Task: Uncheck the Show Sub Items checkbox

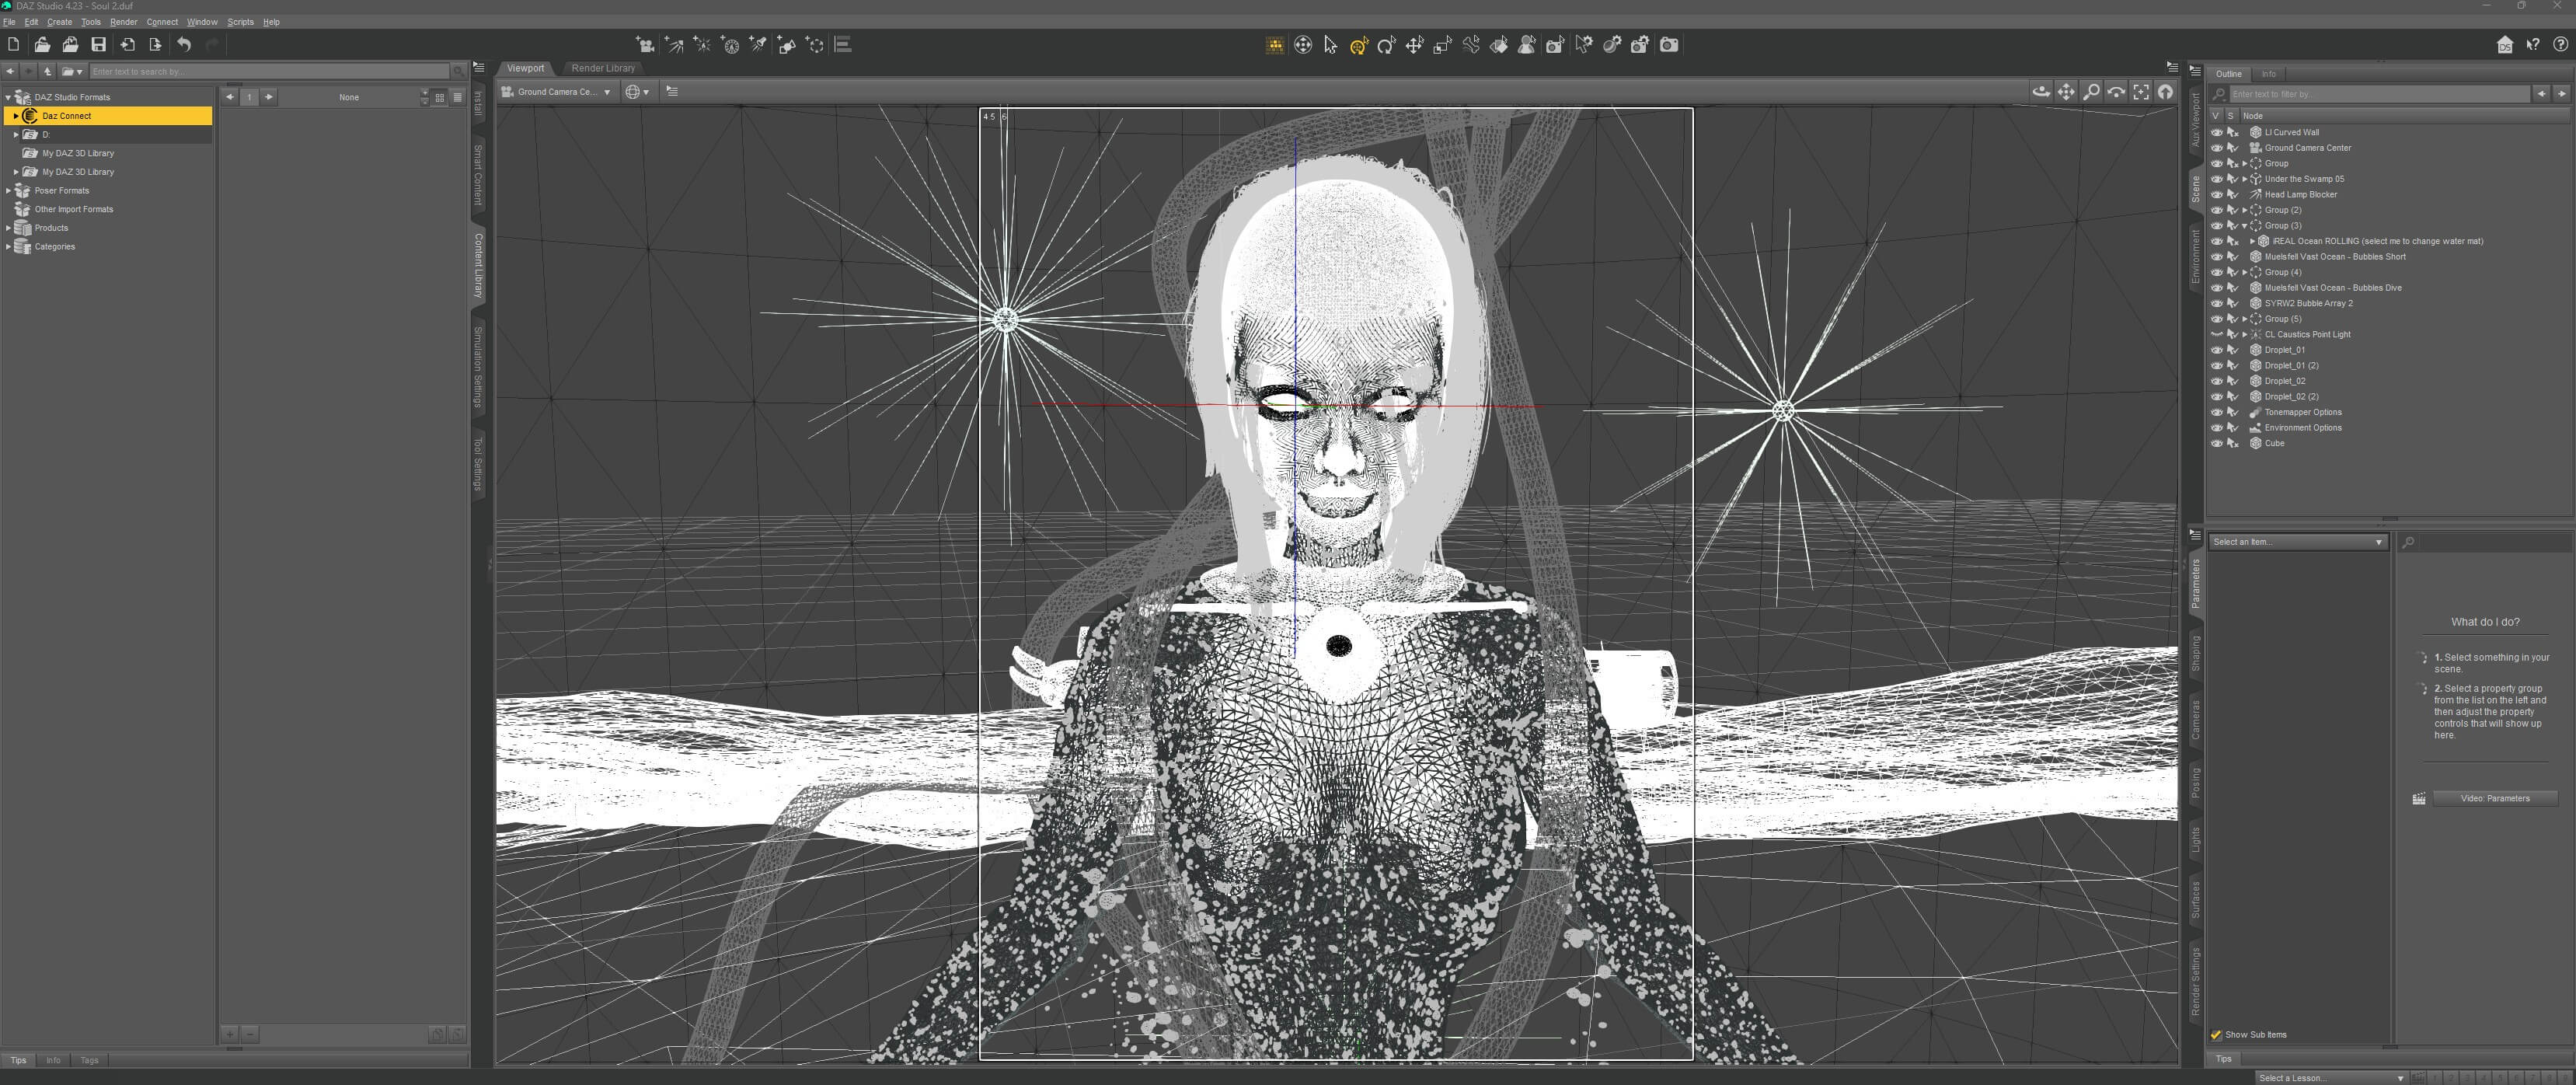Action: (2216, 1034)
